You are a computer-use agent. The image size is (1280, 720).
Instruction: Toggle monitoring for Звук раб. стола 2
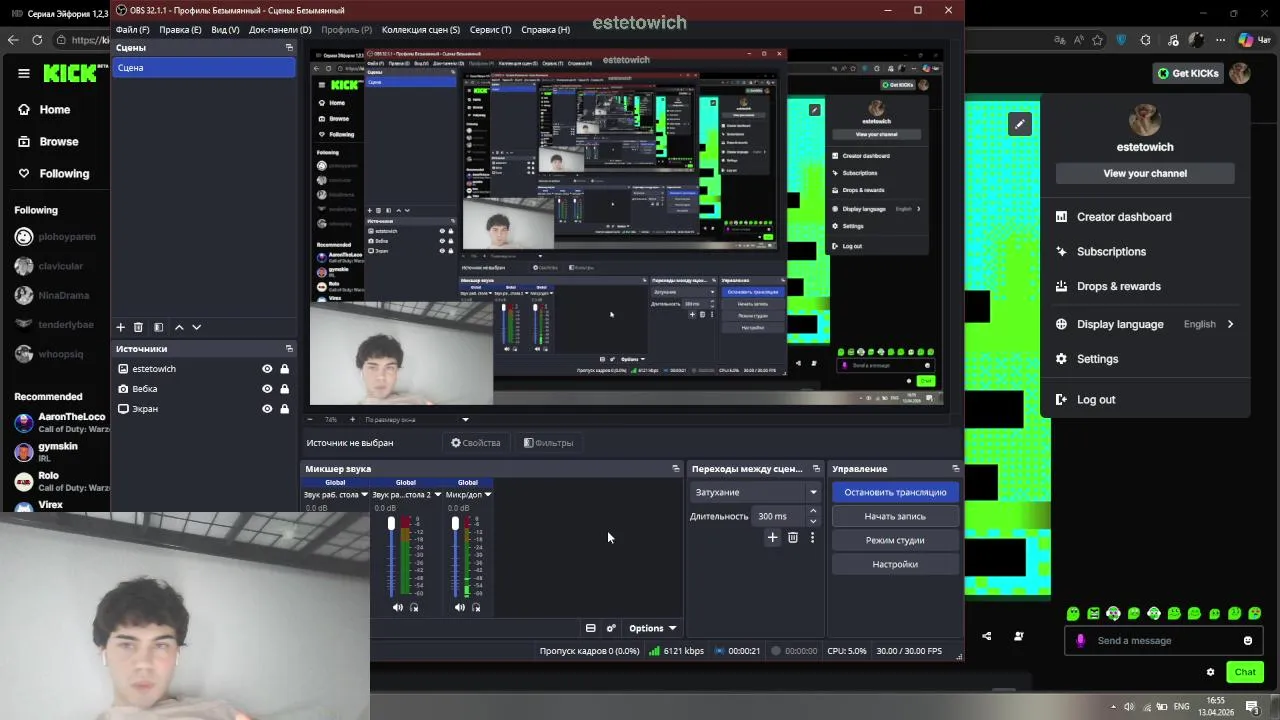pyautogui.click(x=414, y=607)
